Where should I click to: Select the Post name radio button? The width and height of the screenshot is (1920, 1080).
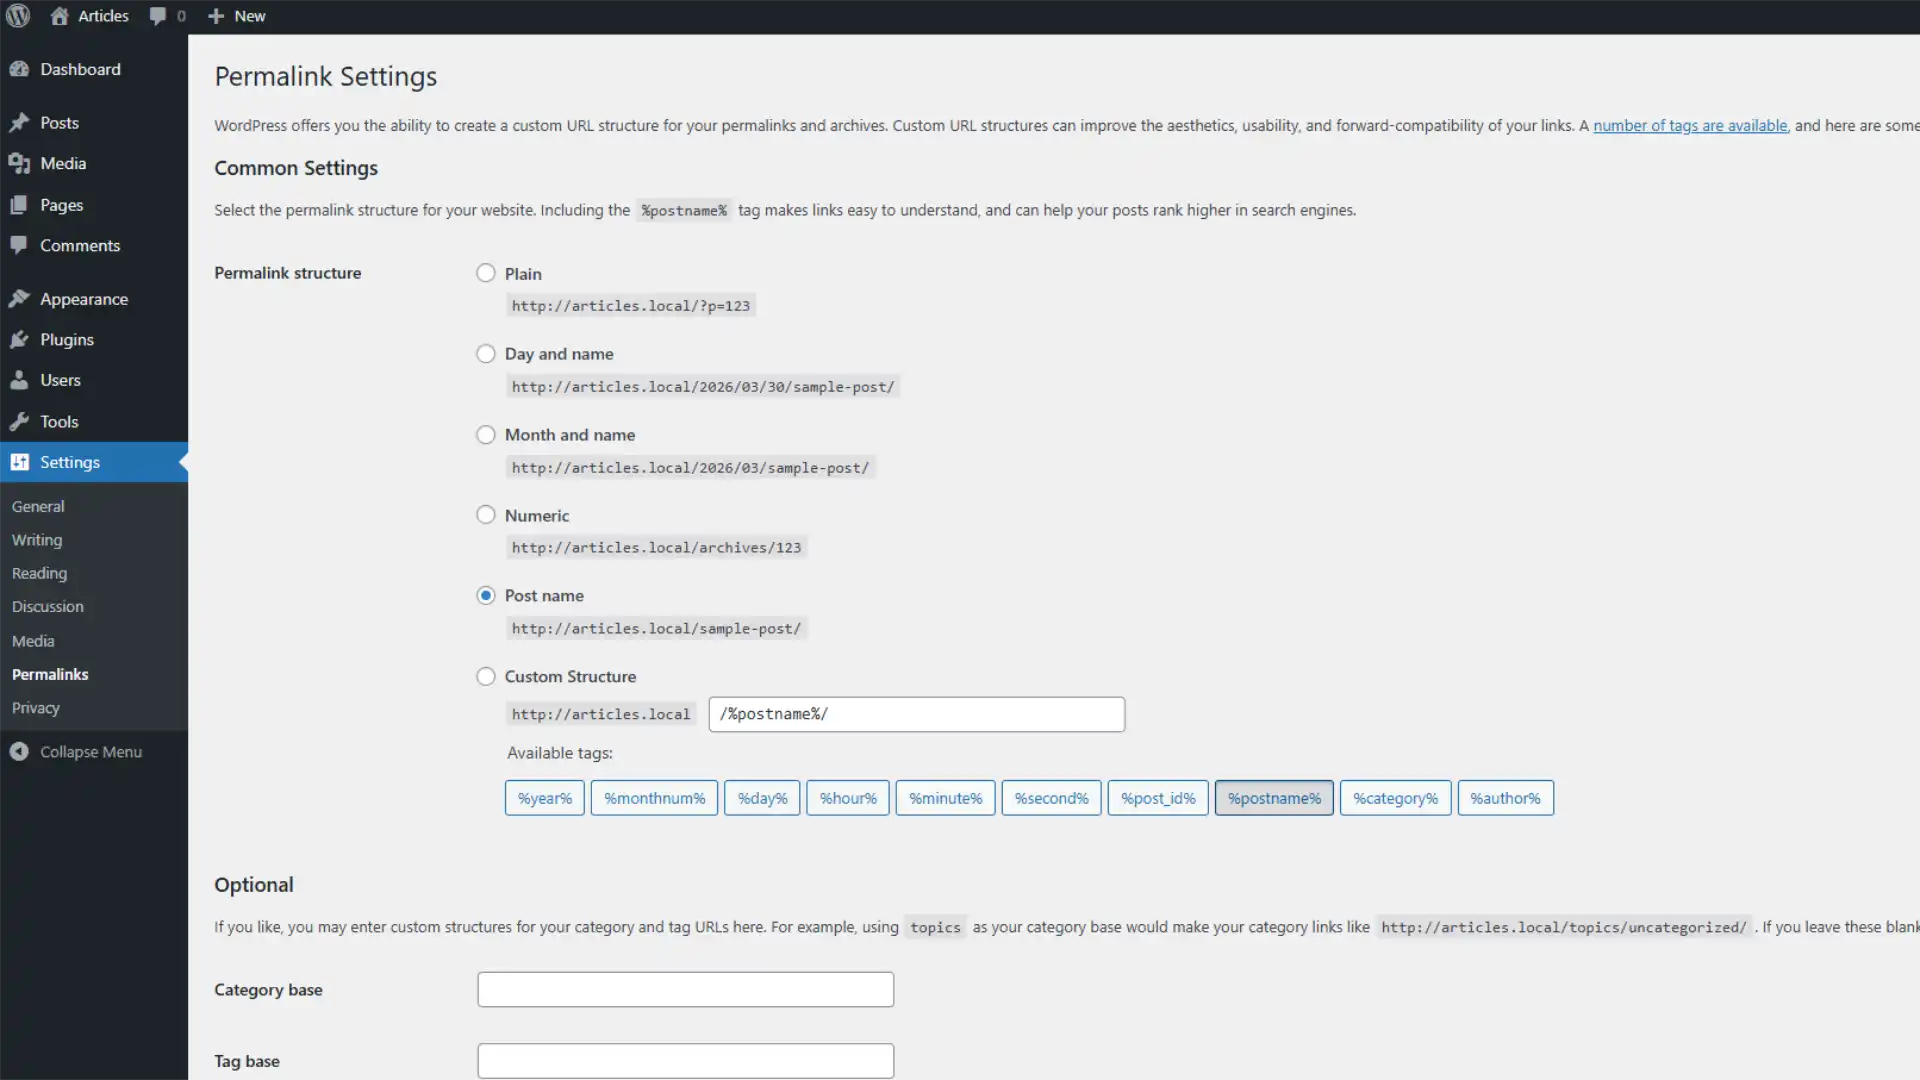coord(486,596)
